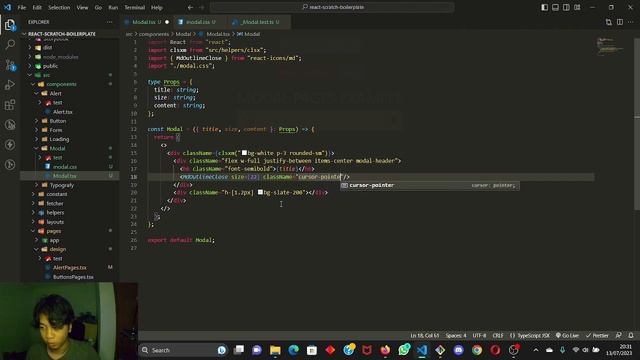Collapse the REACT-SCRATCH-BOILERPLATE root folder
Viewport: 640px width, 360px height.
[61, 34]
